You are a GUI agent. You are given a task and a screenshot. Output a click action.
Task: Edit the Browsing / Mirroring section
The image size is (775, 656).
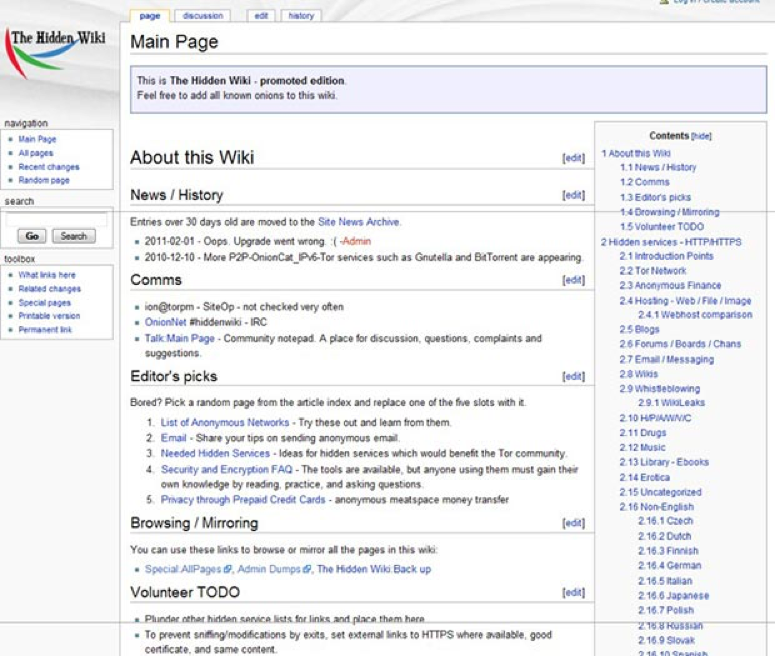(573, 523)
